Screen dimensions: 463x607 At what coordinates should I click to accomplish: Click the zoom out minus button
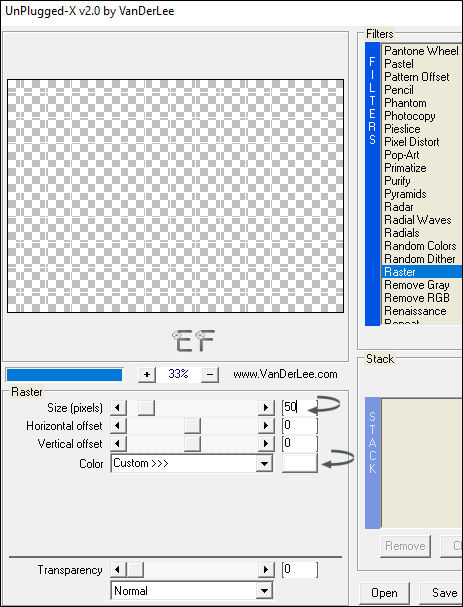(x=210, y=374)
